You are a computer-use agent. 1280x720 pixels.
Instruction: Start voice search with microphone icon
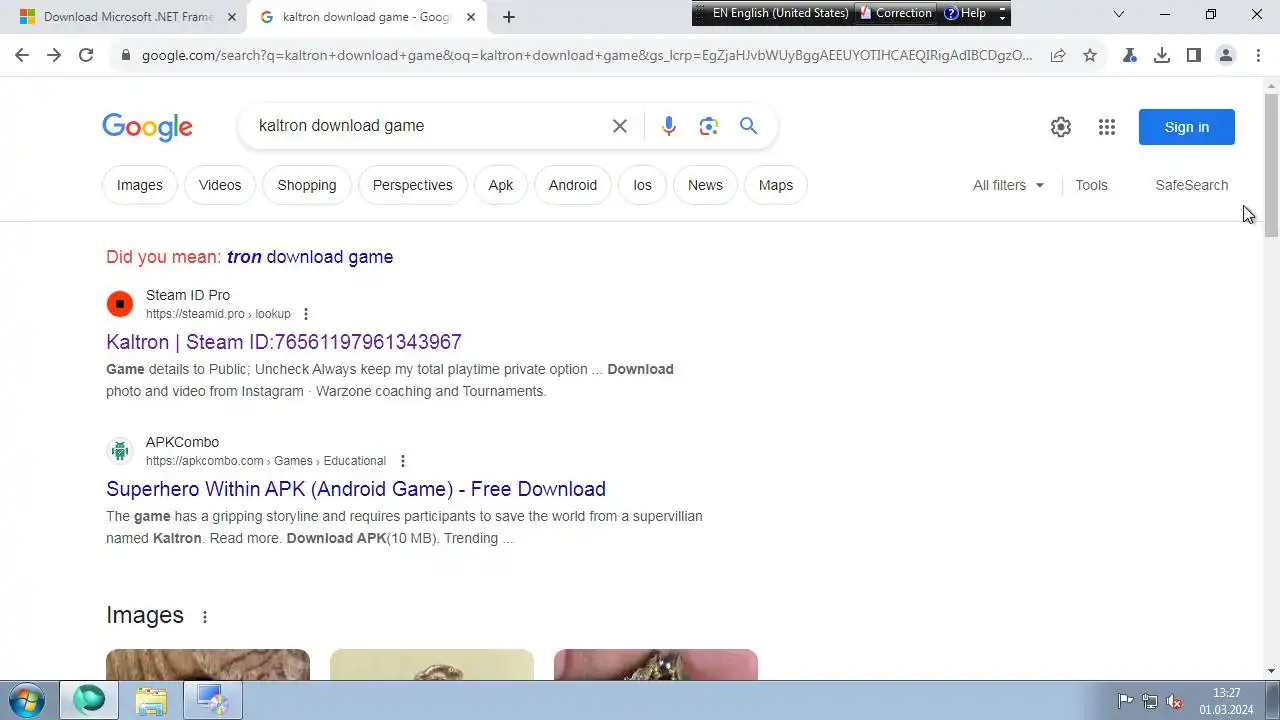[669, 126]
